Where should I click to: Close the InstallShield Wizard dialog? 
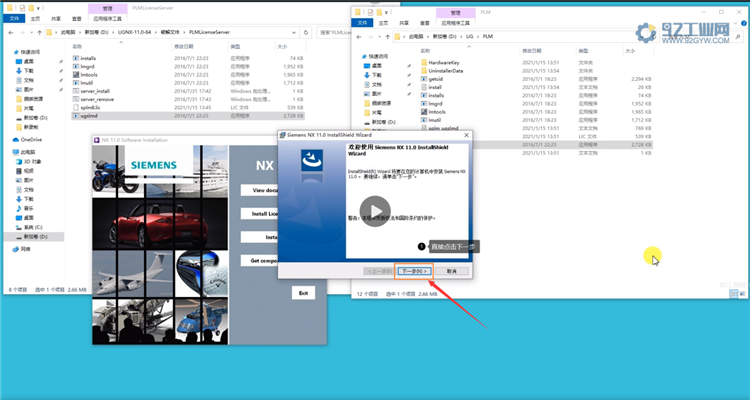coord(466,135)
